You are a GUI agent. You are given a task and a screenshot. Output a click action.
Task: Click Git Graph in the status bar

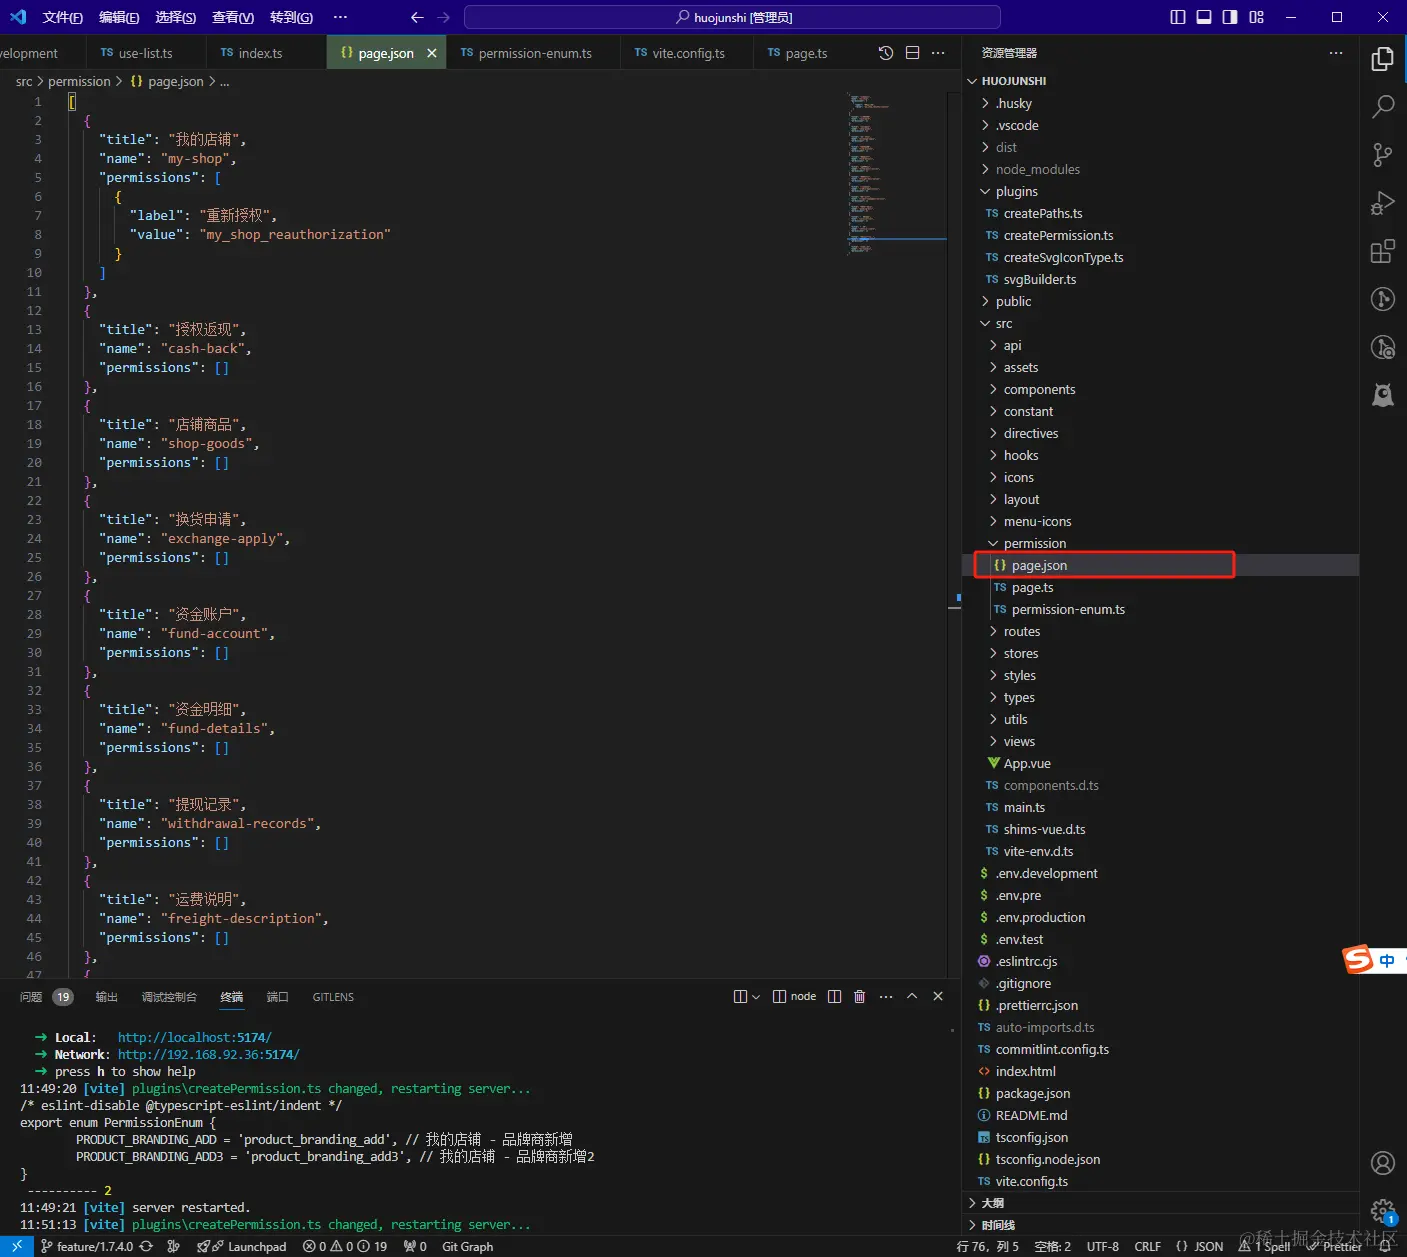(468, 1246)
